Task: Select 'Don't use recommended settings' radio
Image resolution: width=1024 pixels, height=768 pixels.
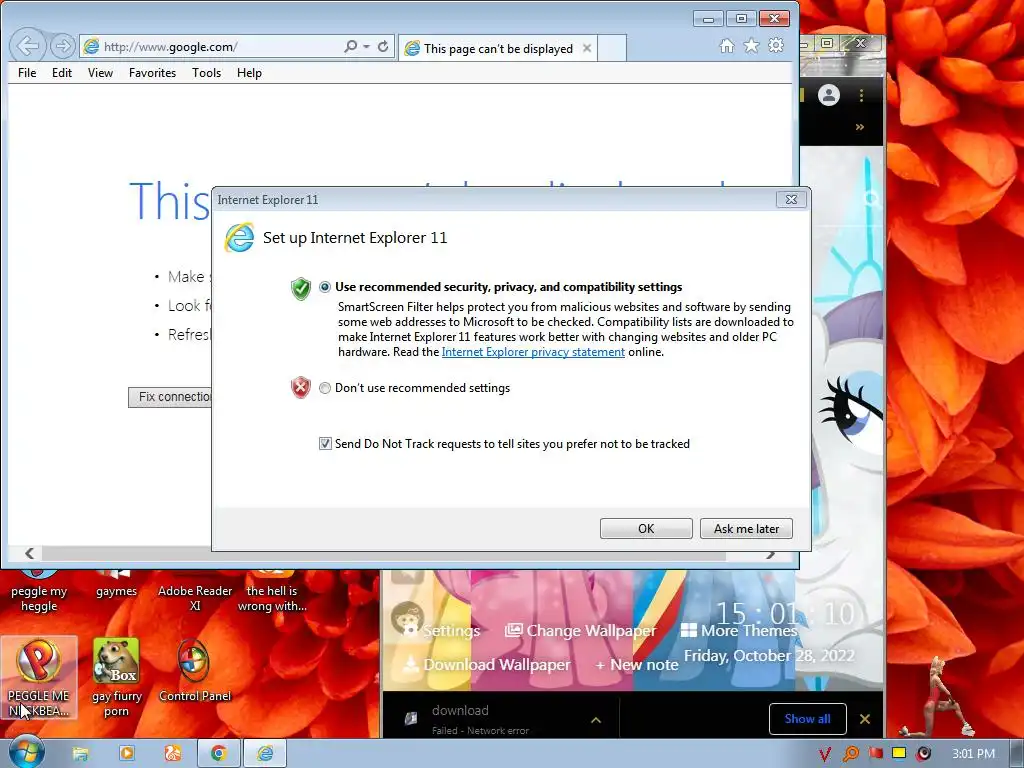Action: tap(325, 388)
